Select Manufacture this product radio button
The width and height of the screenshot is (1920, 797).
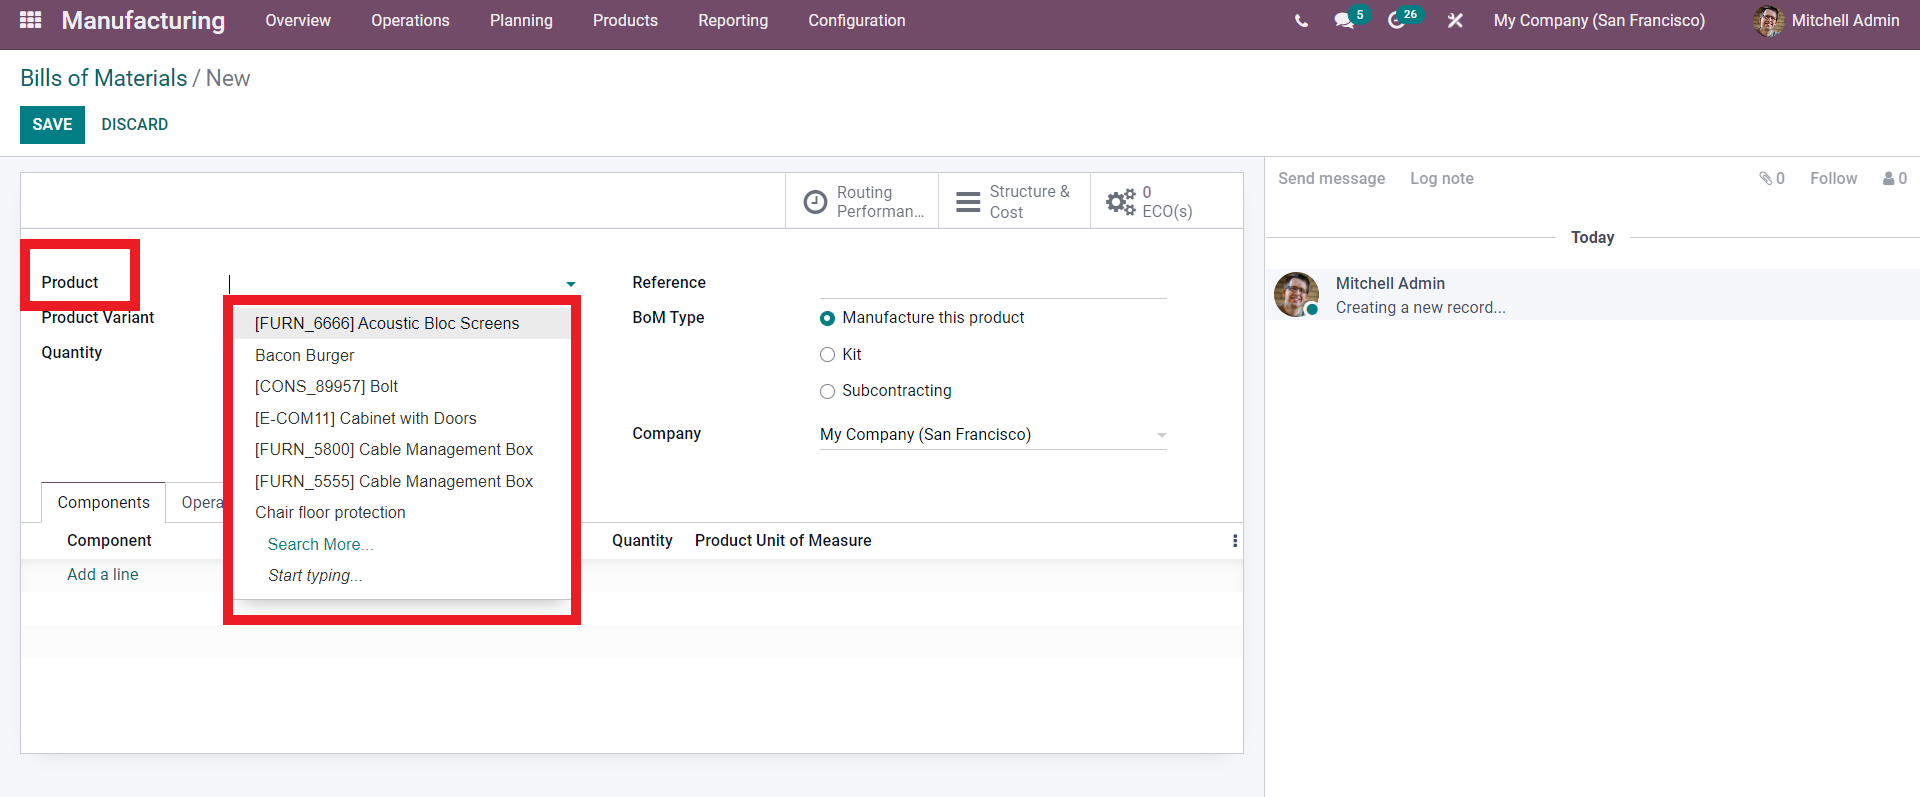(827, 318)
